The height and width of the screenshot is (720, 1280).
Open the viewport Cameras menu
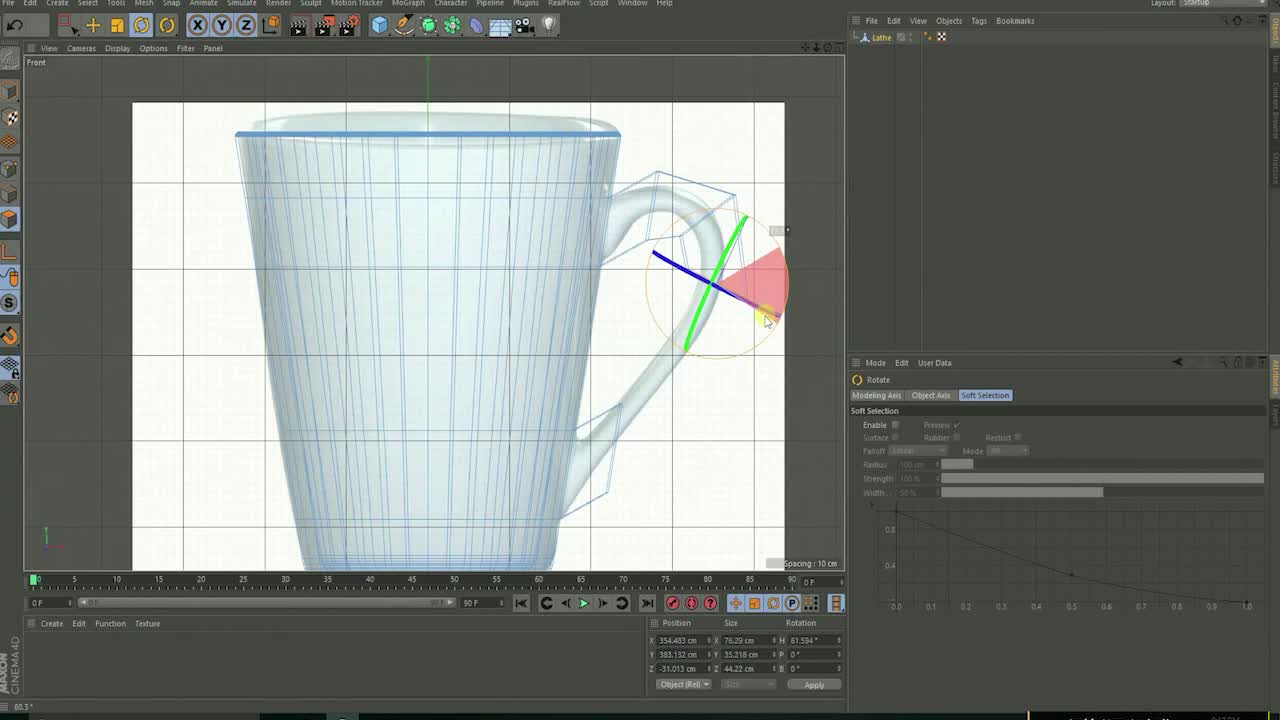81,48
